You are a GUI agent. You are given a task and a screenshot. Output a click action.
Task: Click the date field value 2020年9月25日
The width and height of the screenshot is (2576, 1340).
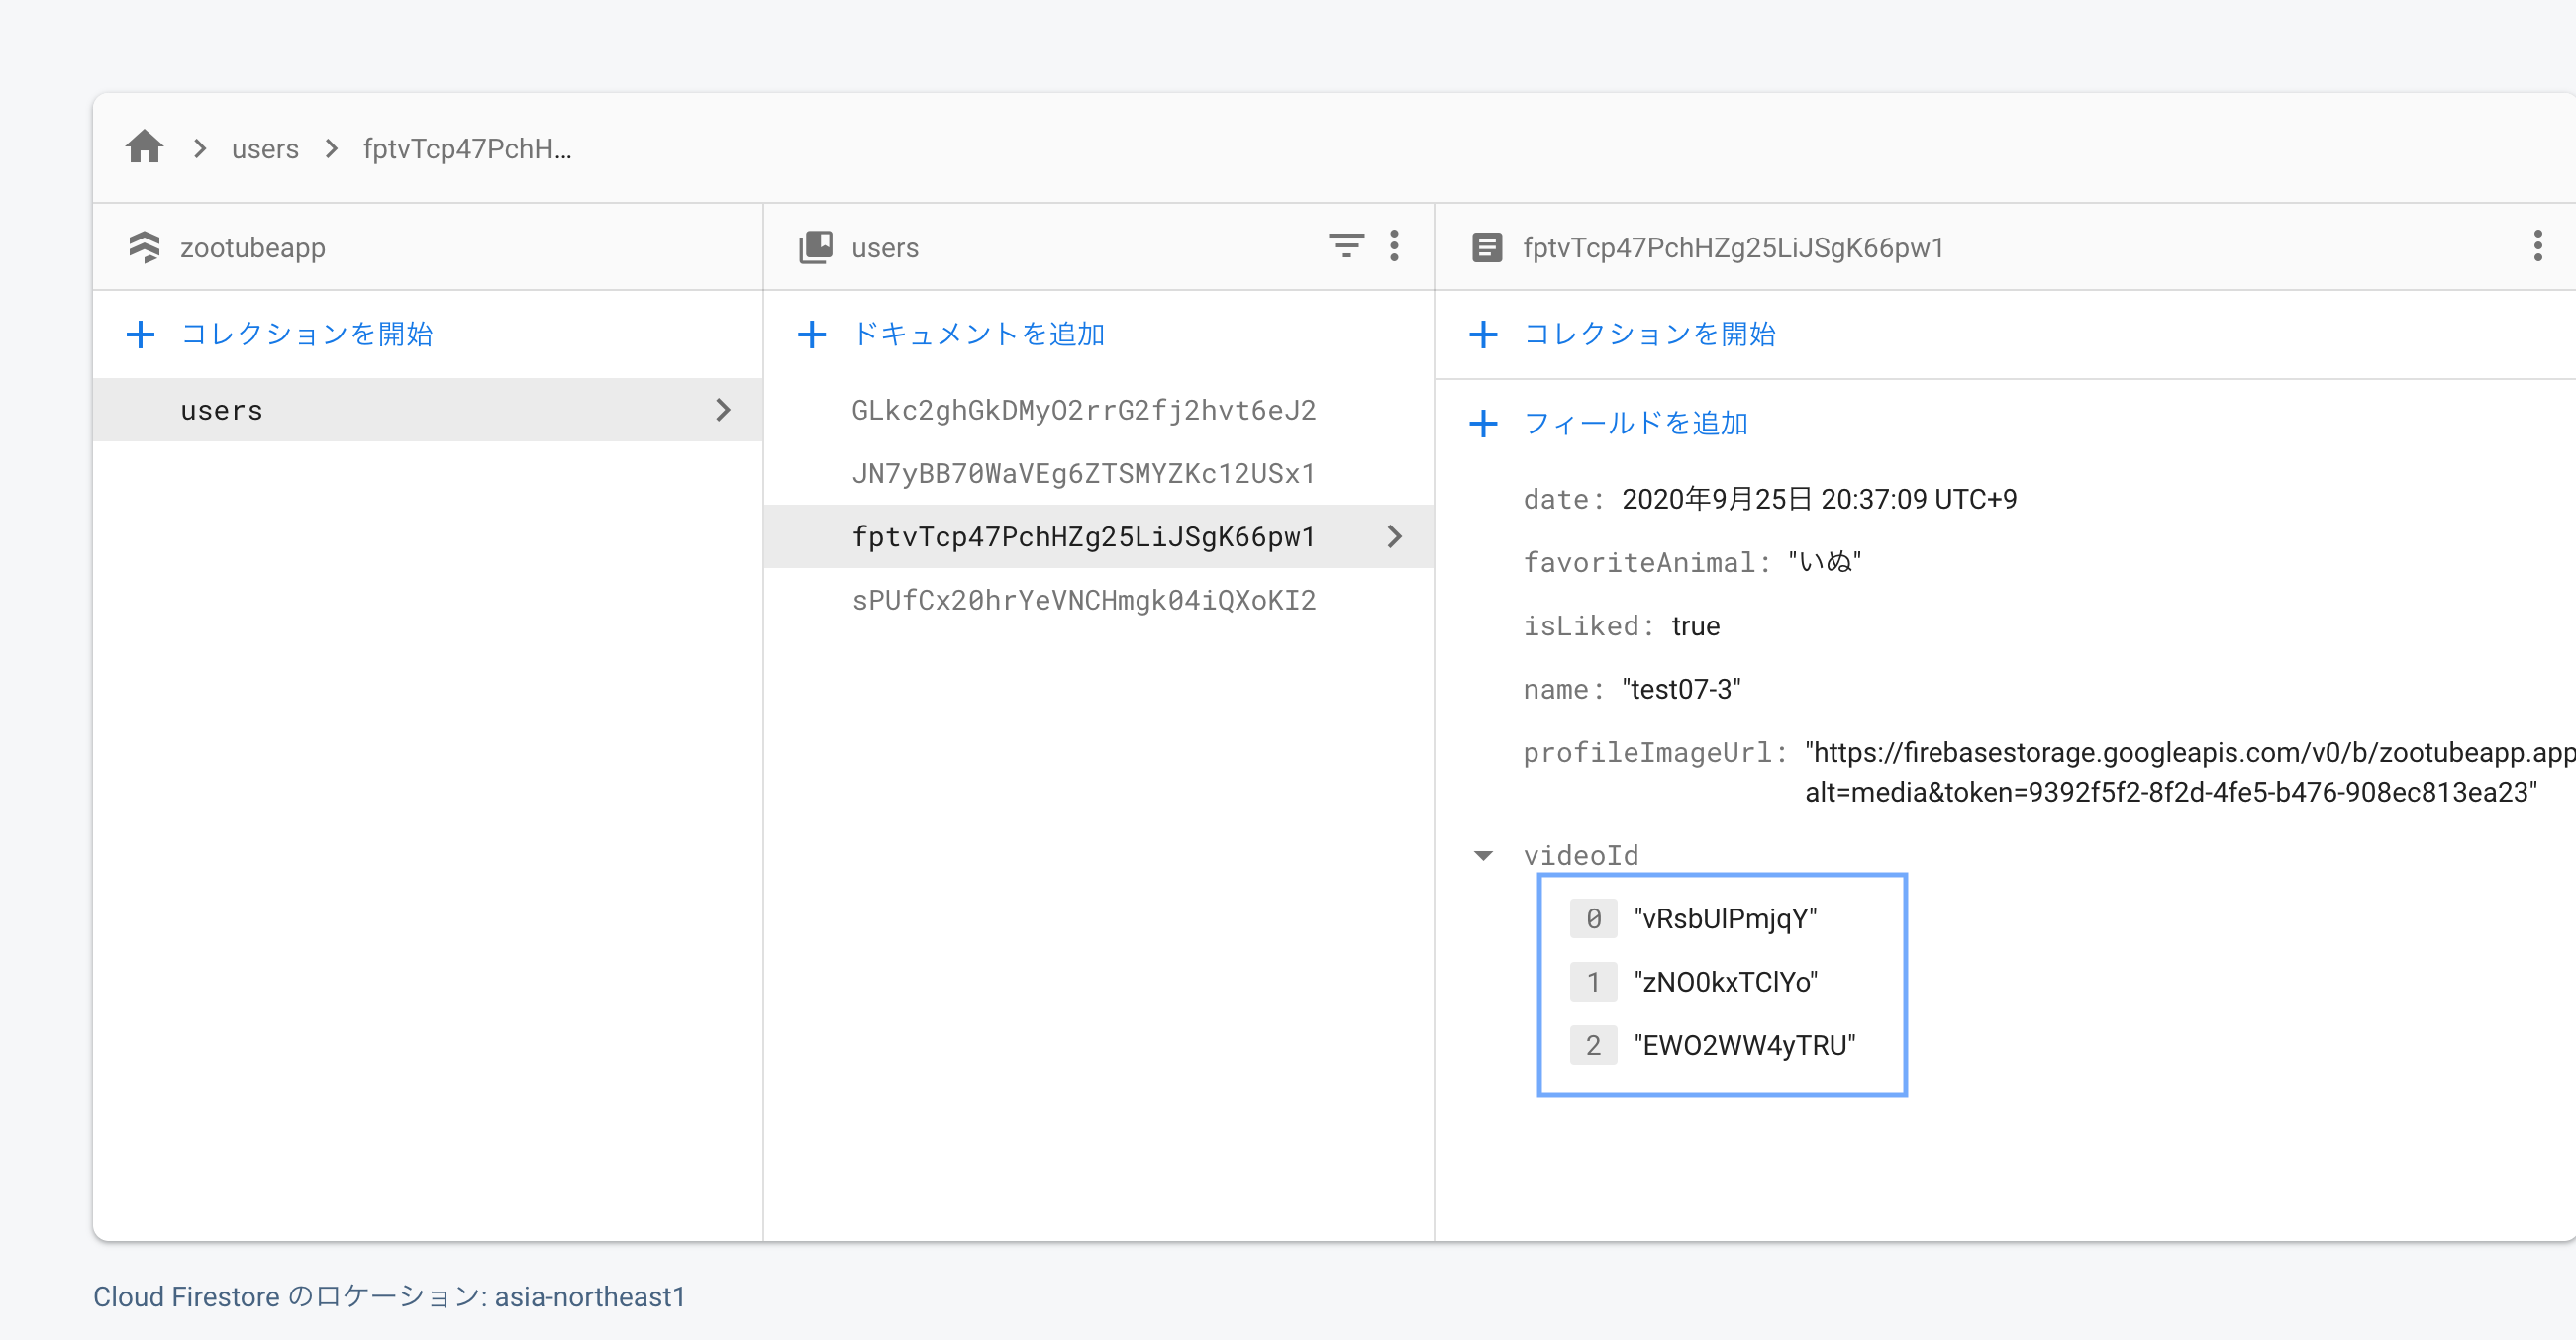tap(1819, 499)
